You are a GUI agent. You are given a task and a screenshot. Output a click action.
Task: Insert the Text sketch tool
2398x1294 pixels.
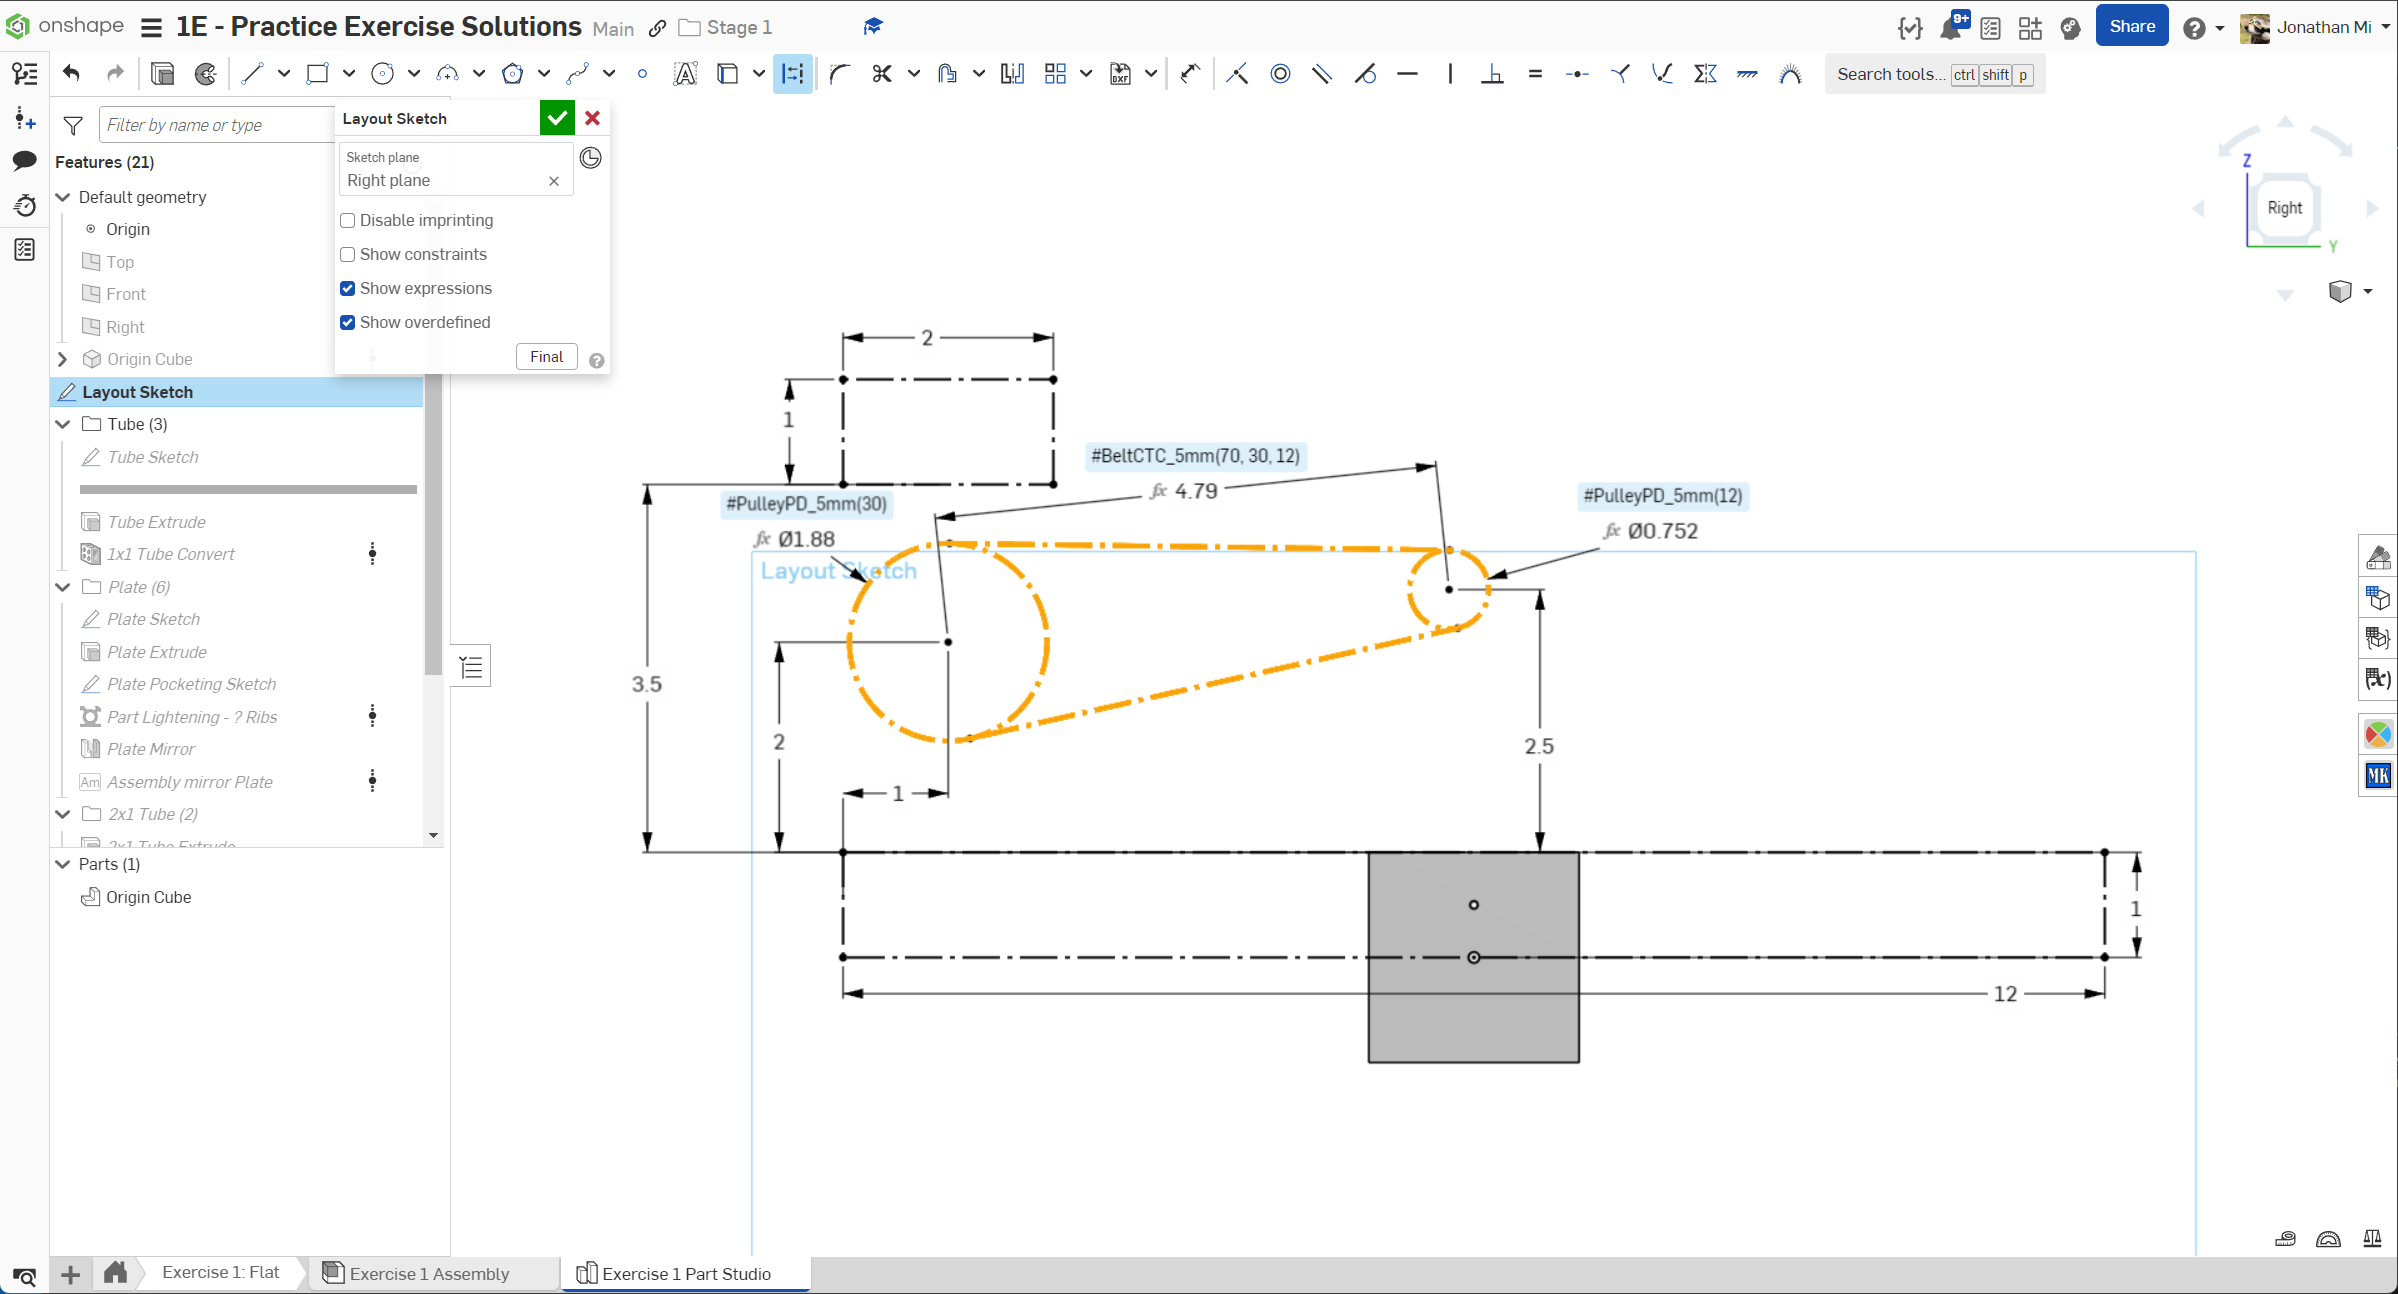coord(685,74)
